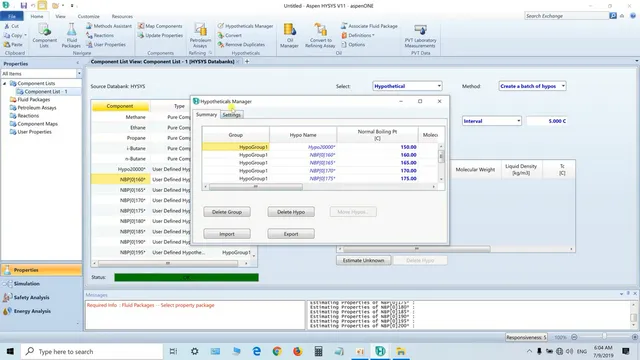Launch the Methods Assistant
640x360 pixels.
pos(109,26)
